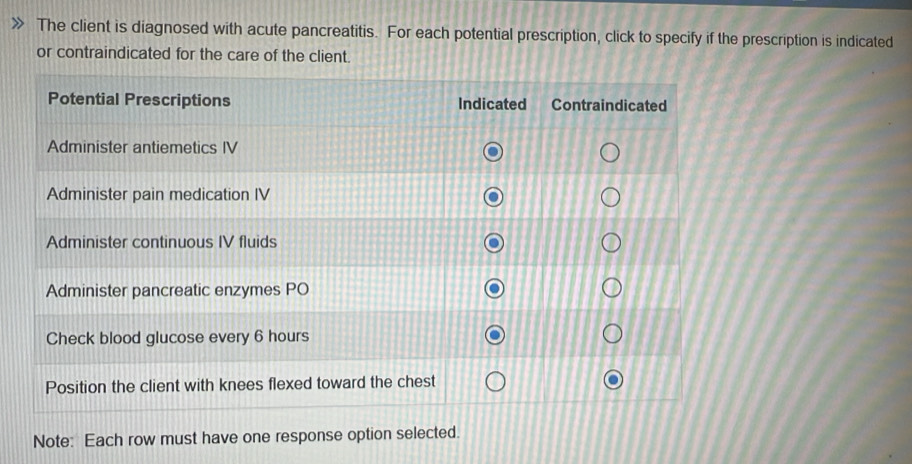Screen dimensions: 912x464
Task: Set pancreatic enzymes PO to Contraindicated
Action: [x=612, y=290]
